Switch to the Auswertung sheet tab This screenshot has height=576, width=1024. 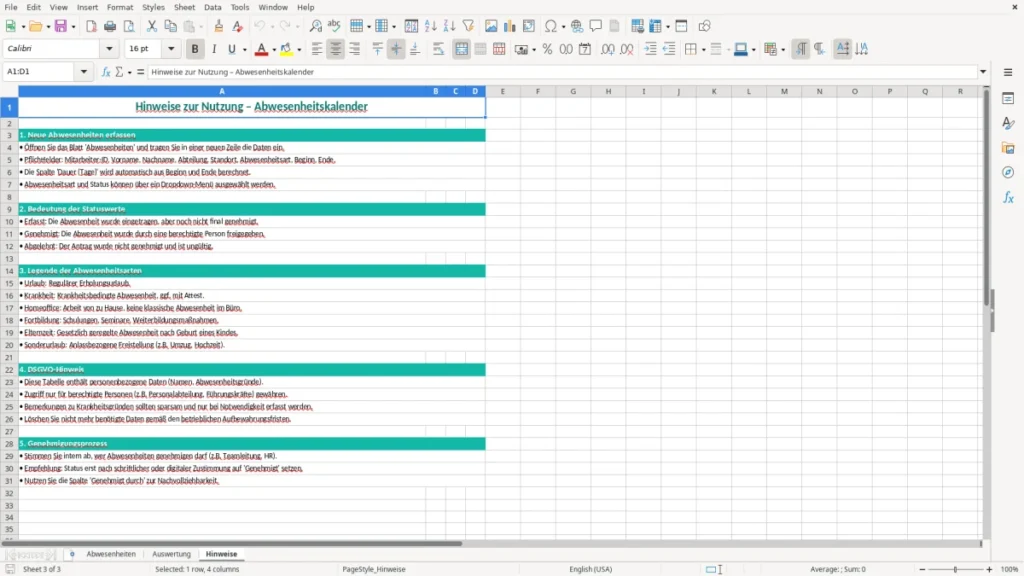[x=171, y=554]
